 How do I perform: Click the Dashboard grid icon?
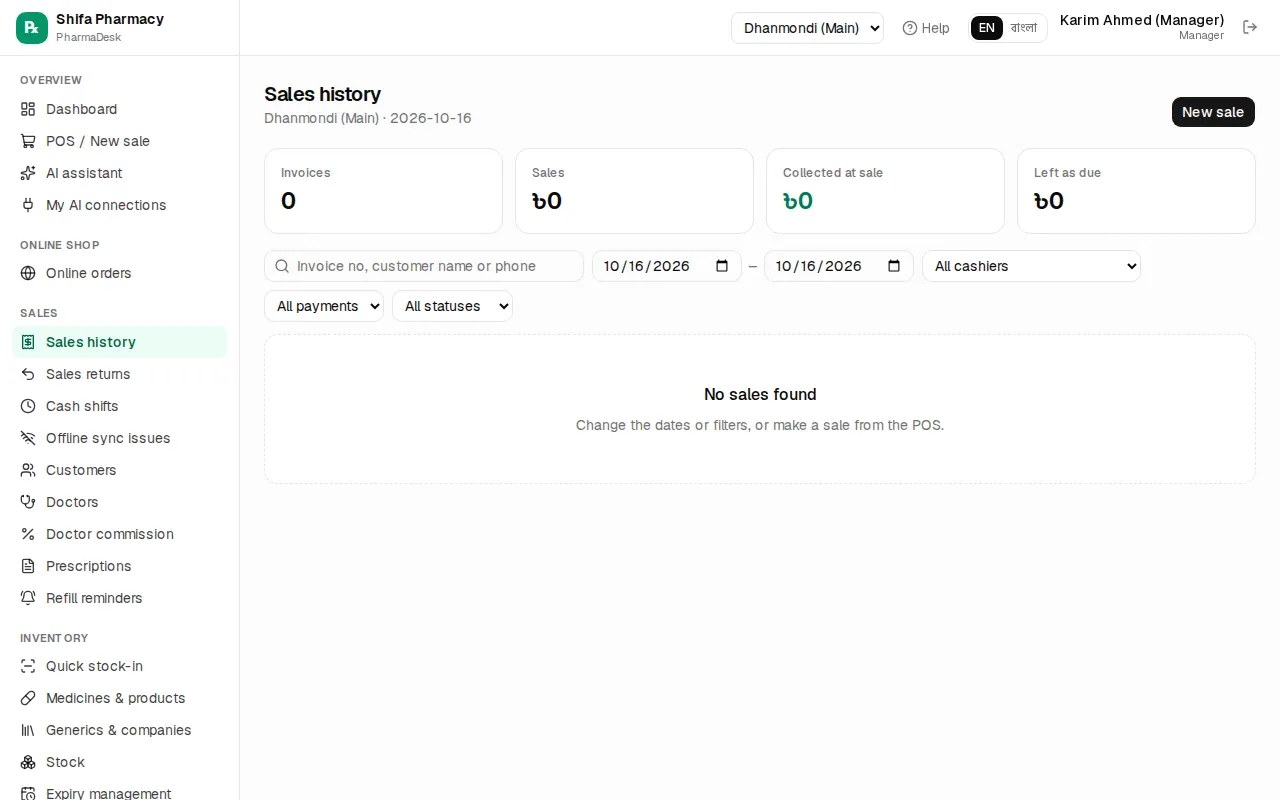pyautogui.click(x=28, y=109)
